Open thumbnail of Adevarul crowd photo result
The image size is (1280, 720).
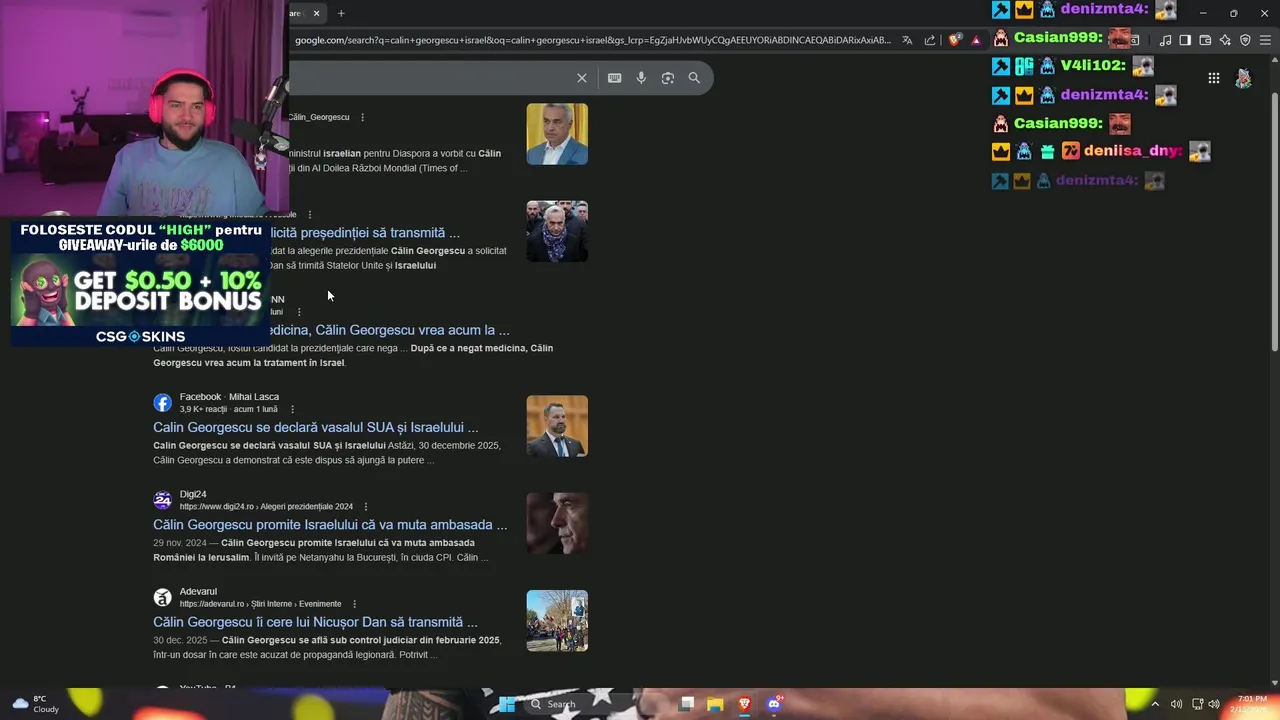557,621
